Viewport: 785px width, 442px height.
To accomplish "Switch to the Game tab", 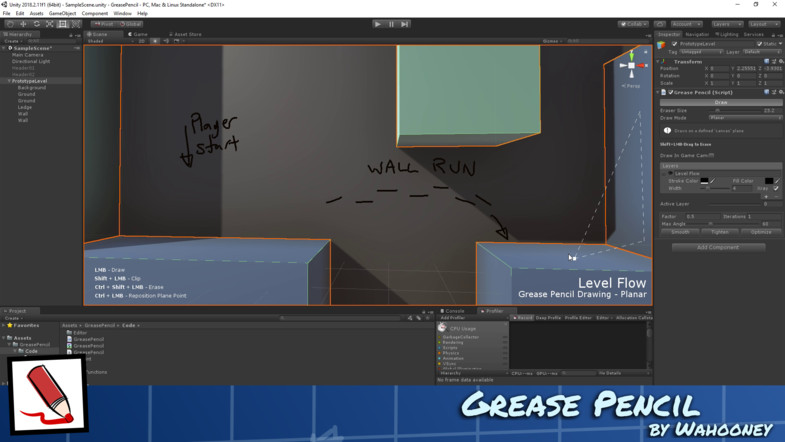I will tap(138, 34).
